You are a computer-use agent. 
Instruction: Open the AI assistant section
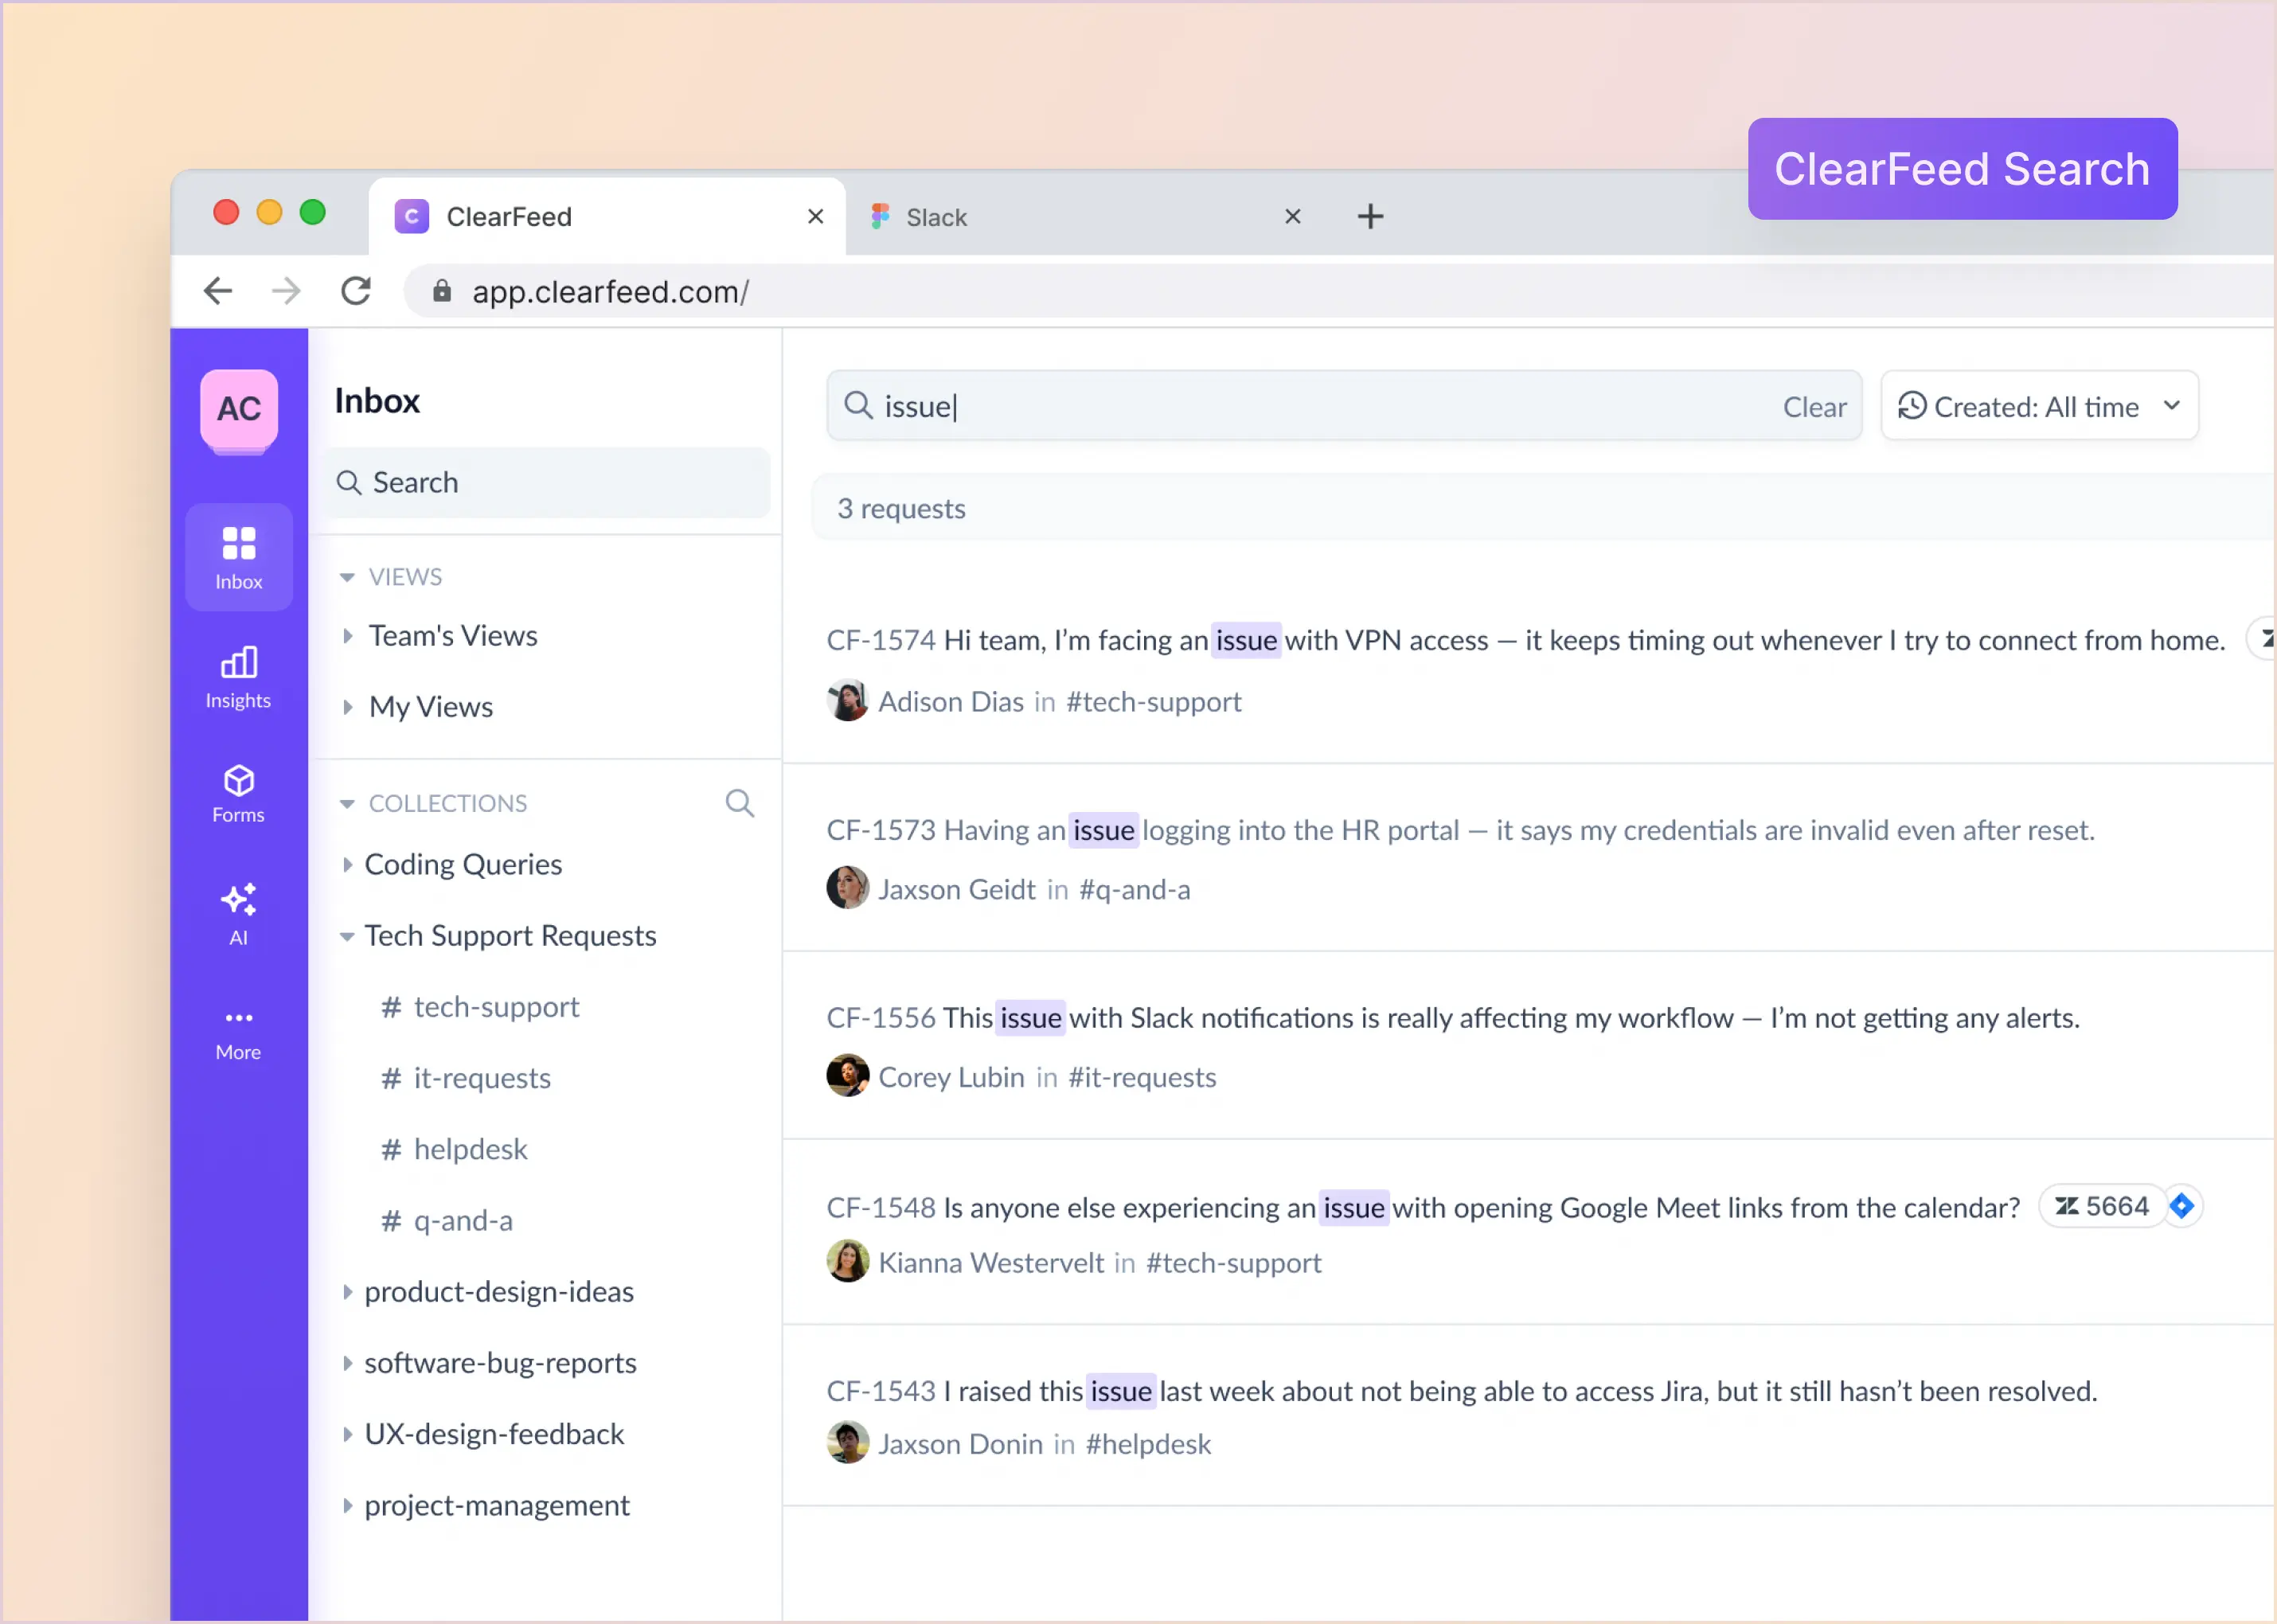238,913
